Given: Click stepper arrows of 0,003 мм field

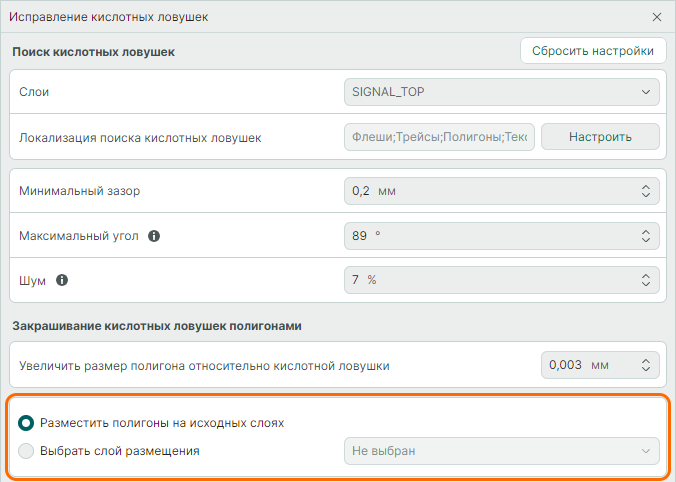Looking at the screenshot, I should pos(645,365).
